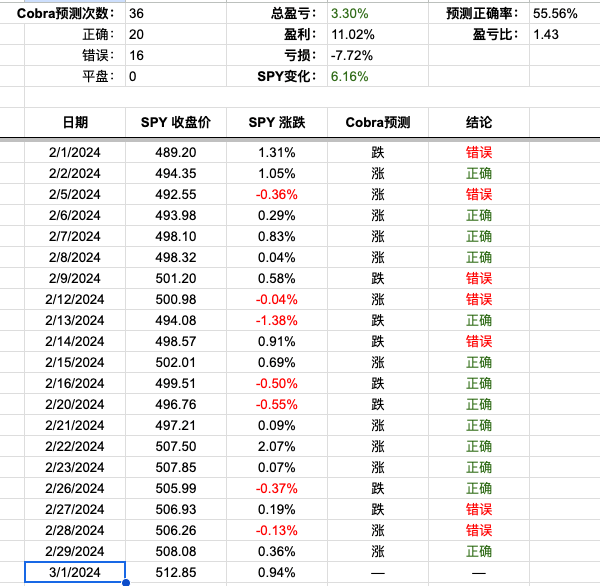Screen dimensions: 600x586
Task: Select the 正确 result for 2/22/2024
Action: tap(479, 446)
